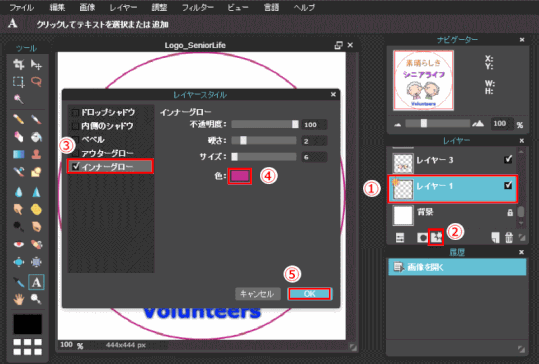Image resolution: width=539 pixels, height=364 pixels.
Task: Select the Clone Stamp tool
Action: [36, 154]
